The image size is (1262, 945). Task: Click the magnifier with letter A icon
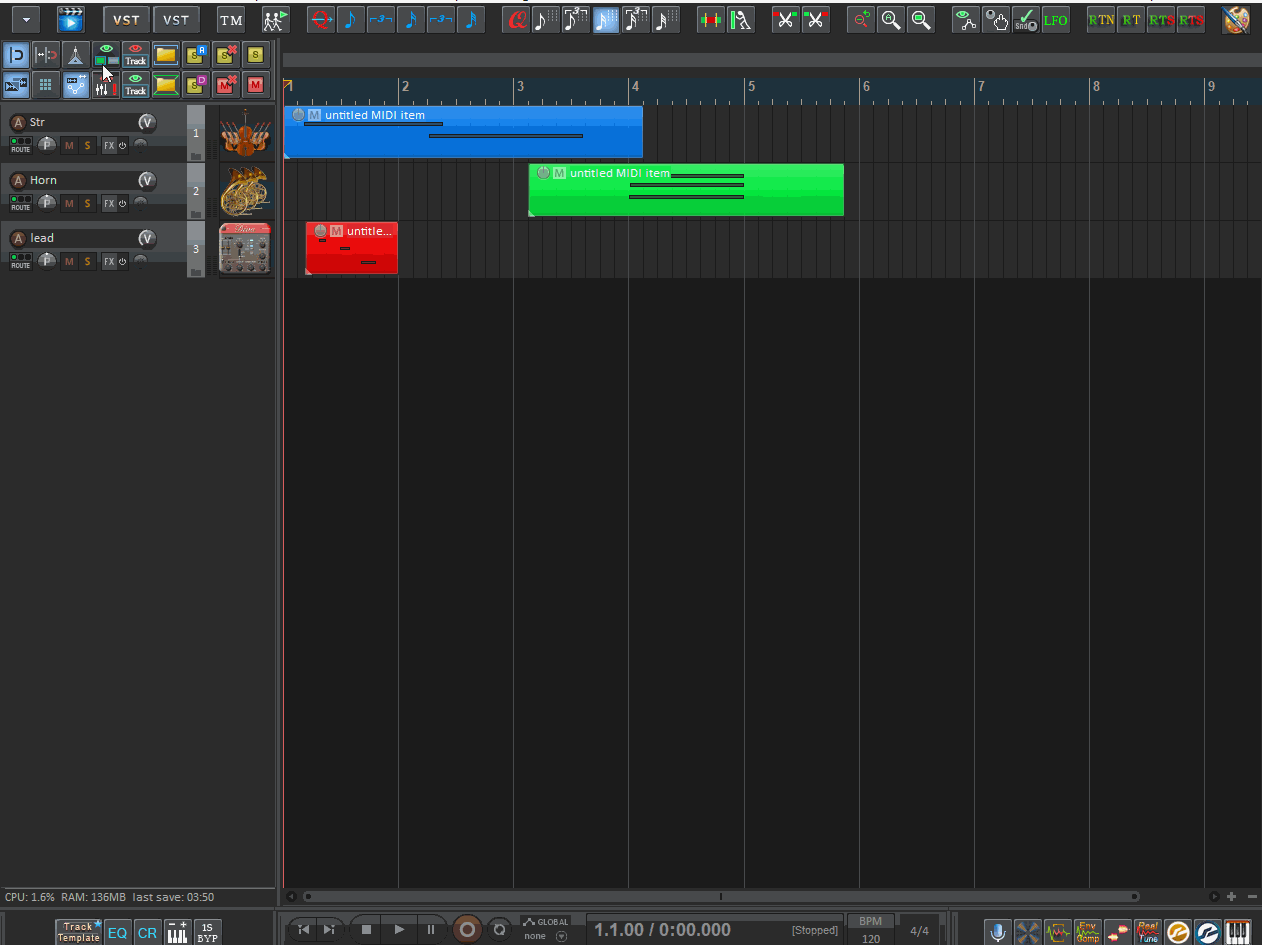891,19
